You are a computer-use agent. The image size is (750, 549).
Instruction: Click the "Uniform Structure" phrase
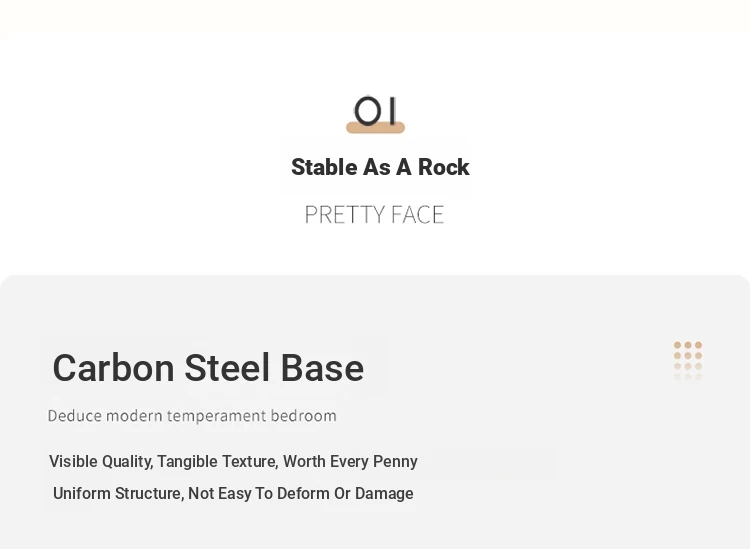pyautogui.click(x=117, y=494)
